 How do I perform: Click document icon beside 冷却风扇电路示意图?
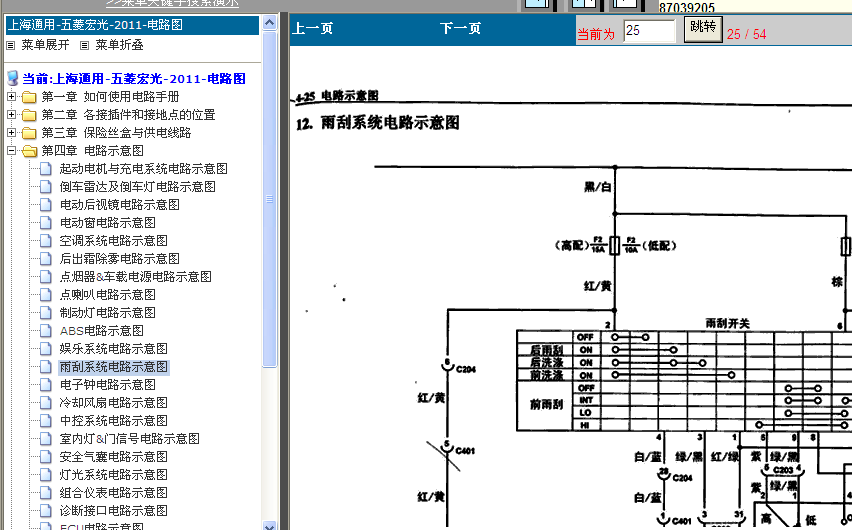pyautogui.click(x=46, y=402)
